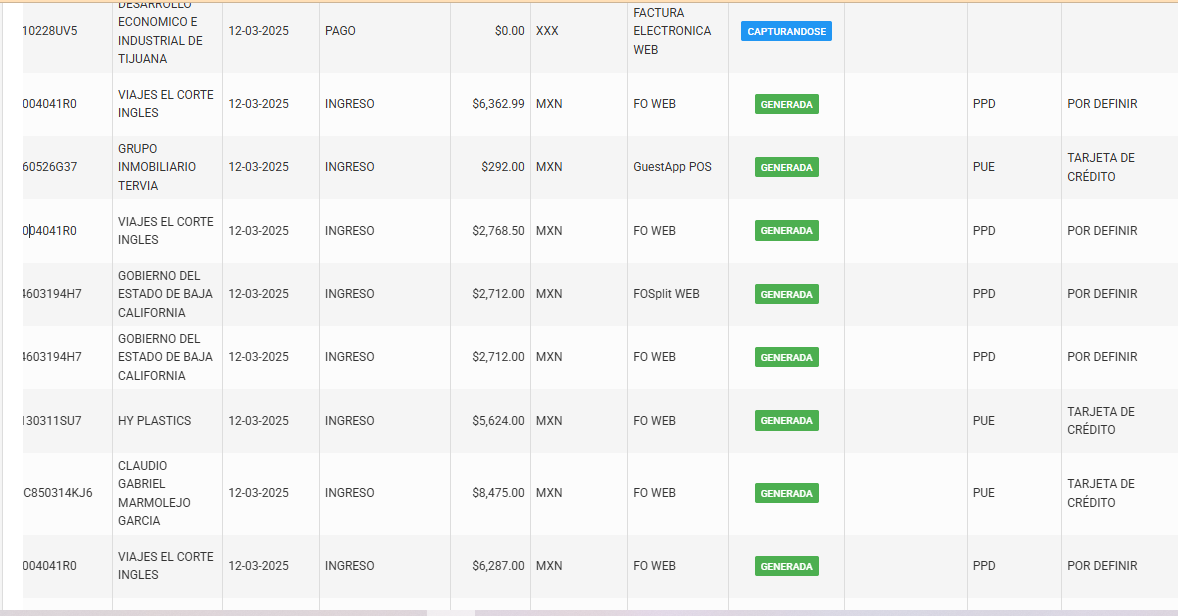Click the blue CAPTURANDOSE status badge

[x=786, y=31]
